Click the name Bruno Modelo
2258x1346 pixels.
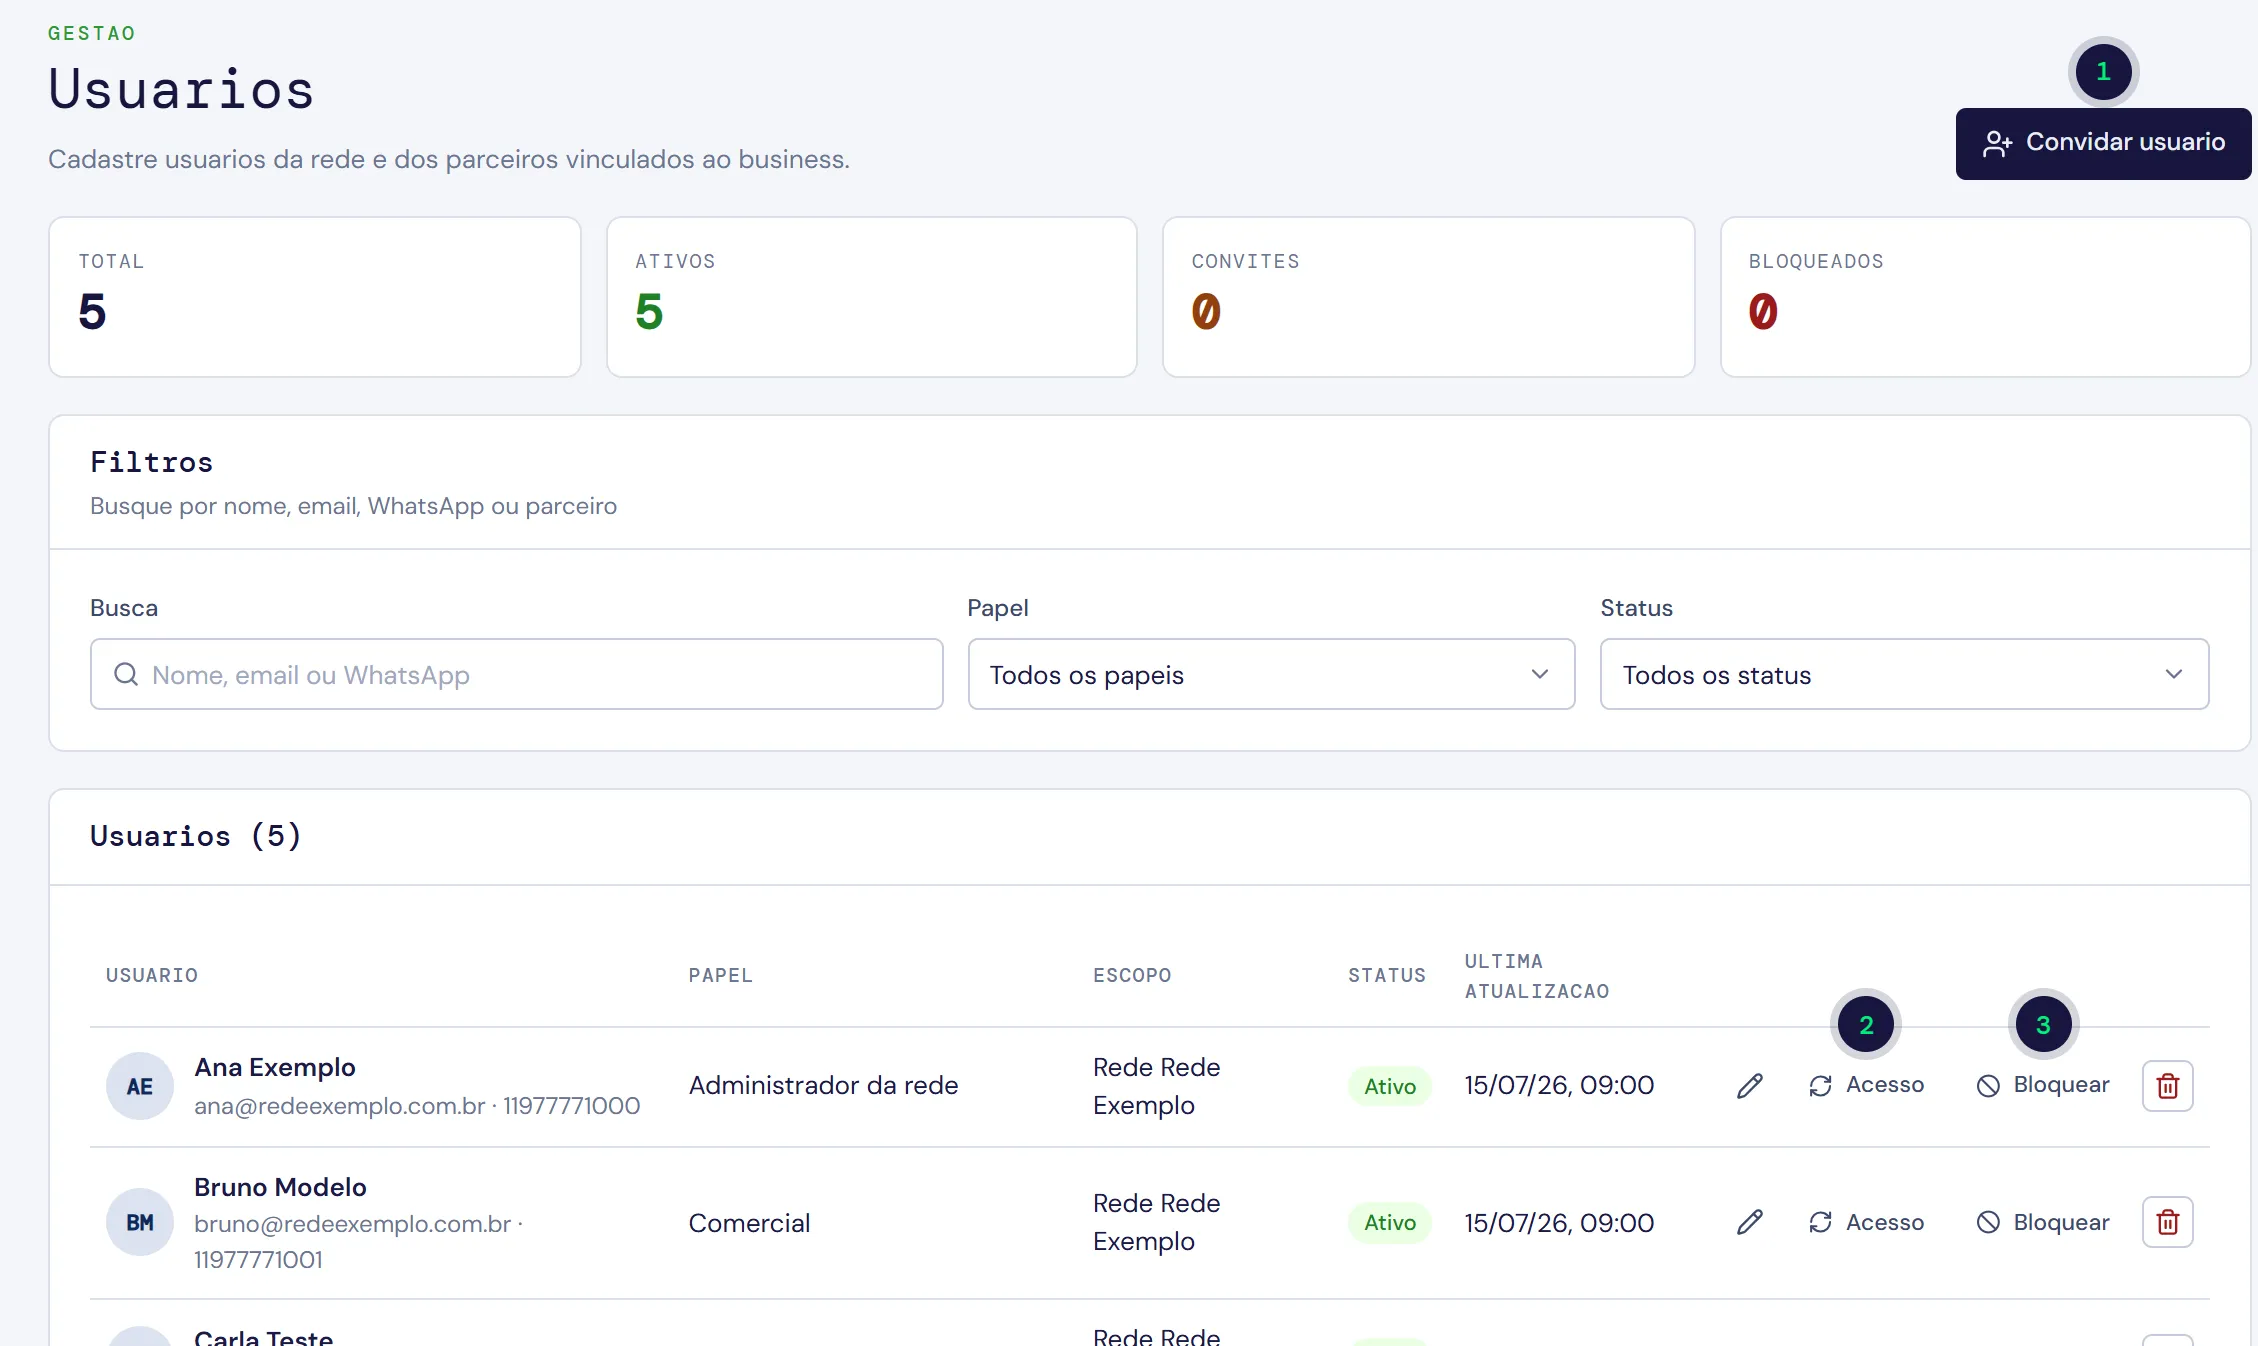[x=280, y=1188]
